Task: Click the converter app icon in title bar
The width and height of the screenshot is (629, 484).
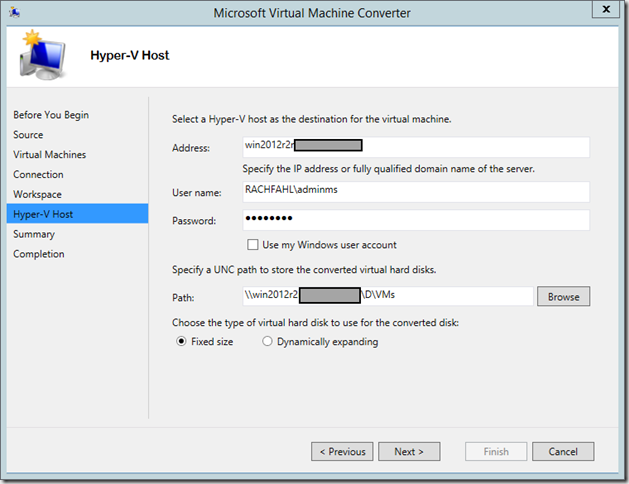Action: point(14,13)
